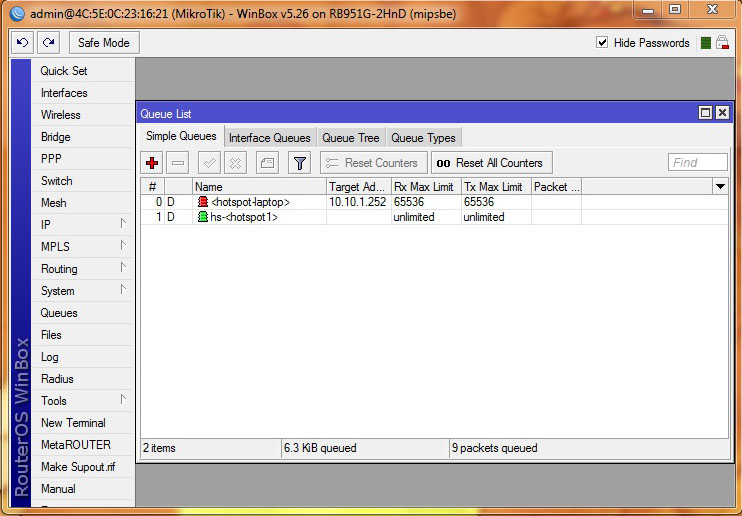Click the Disable cross icon
The width and height of the screenshot is (742, 516).
coord(235,163)
